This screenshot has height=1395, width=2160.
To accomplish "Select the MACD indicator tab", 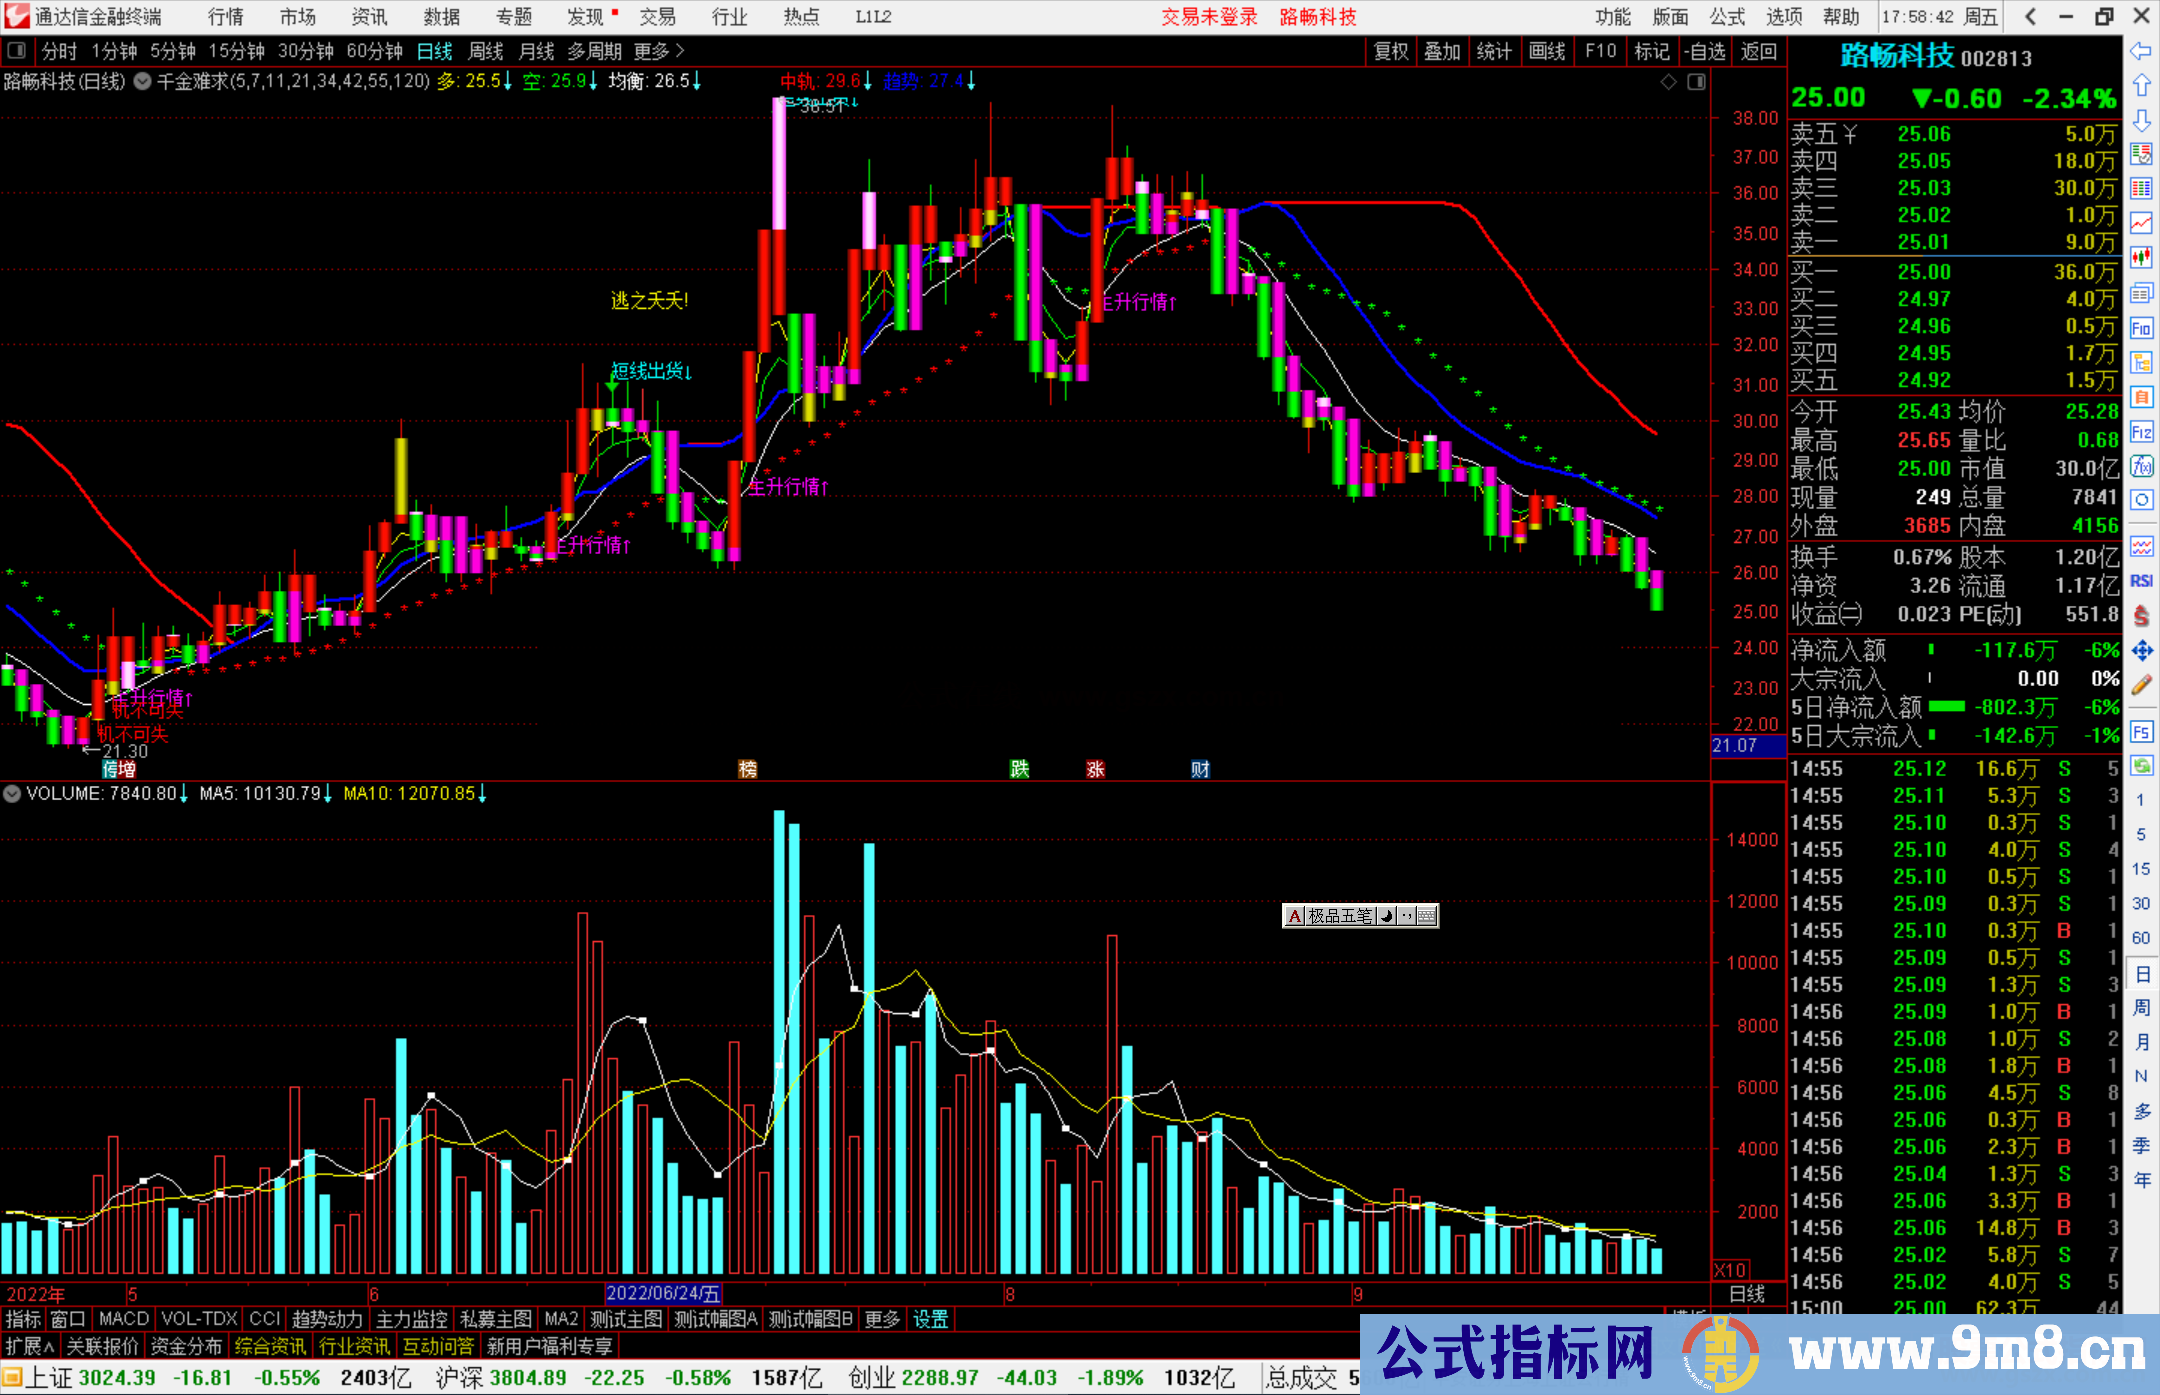I will tap(124, 1319).
